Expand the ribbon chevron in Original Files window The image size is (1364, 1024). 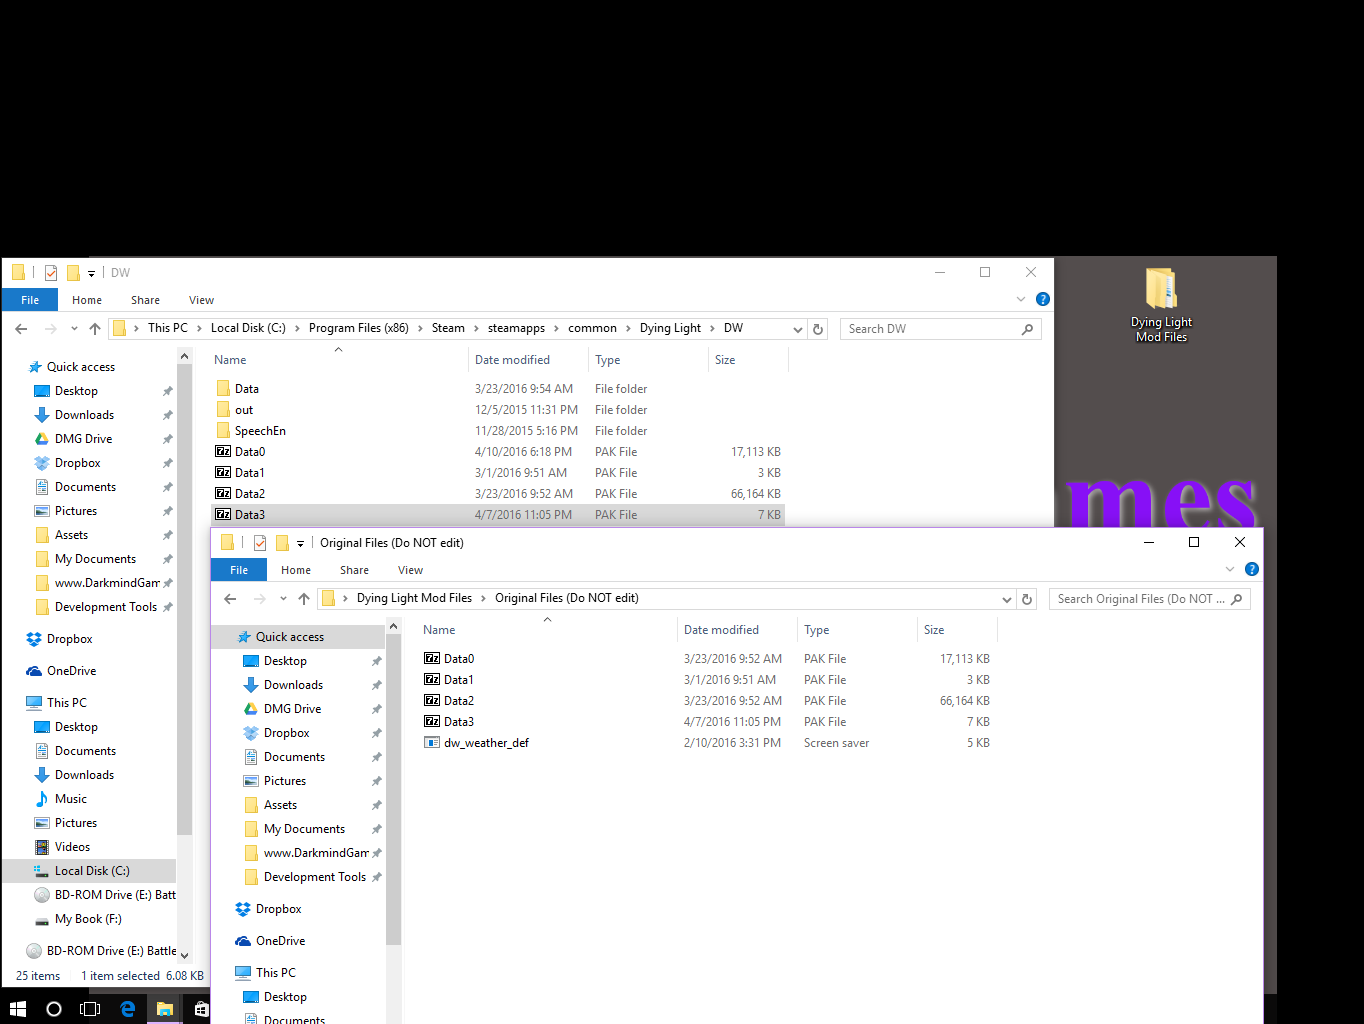[1230, 569]
